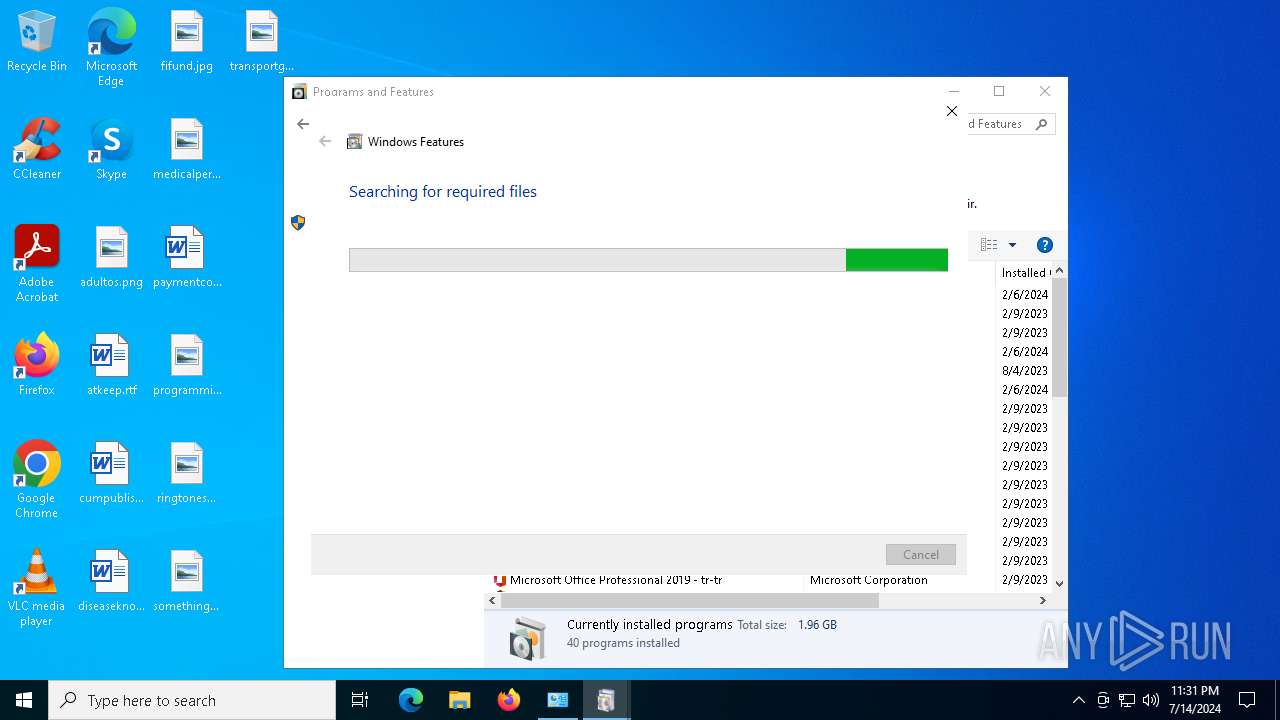
Task: Open Firefox desktop shortcut
Action: tap(37, 366)
